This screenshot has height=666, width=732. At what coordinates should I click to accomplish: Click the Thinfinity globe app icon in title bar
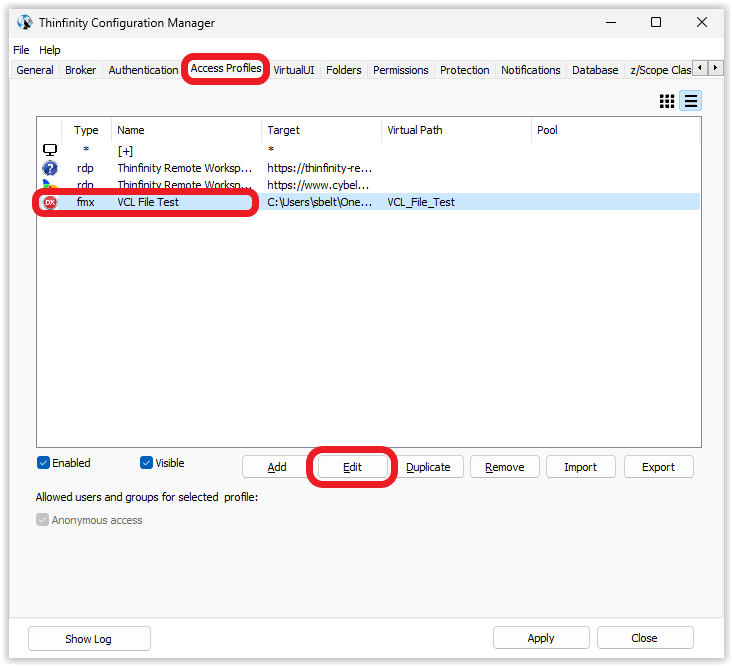tap(25, 22)
